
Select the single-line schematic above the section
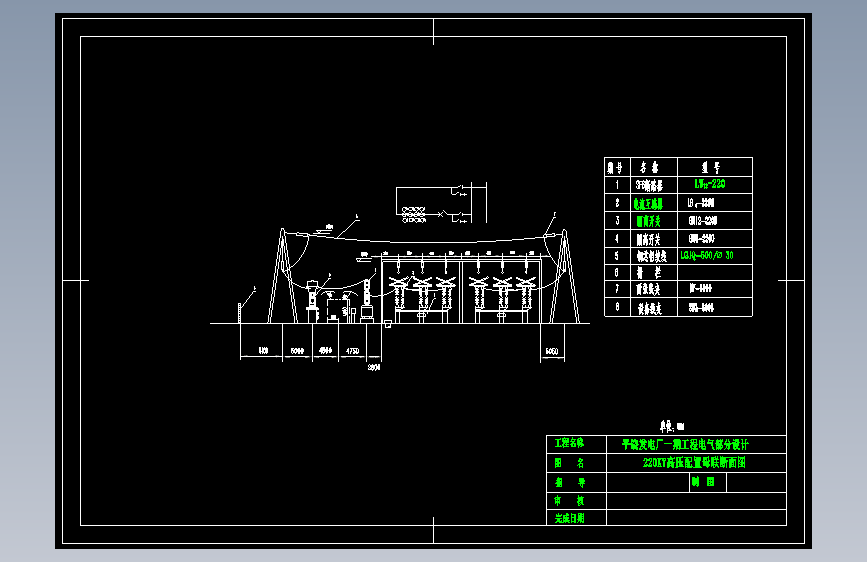[441, 203]
